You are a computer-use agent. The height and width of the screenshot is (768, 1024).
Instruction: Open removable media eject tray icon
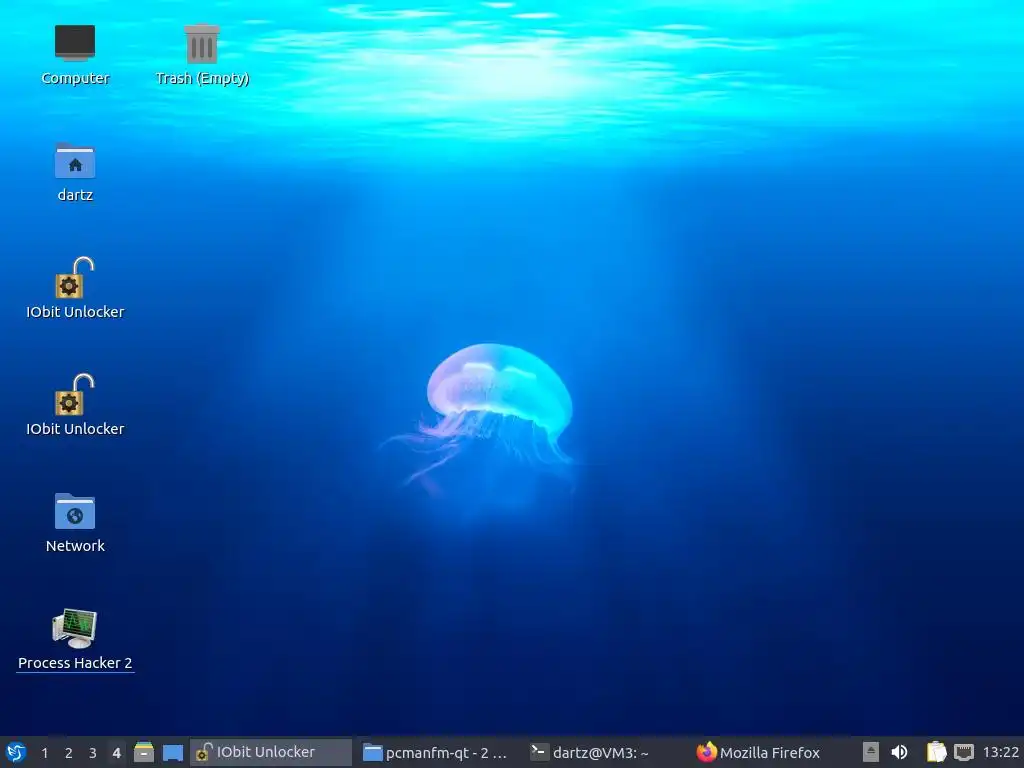(871, 752)
